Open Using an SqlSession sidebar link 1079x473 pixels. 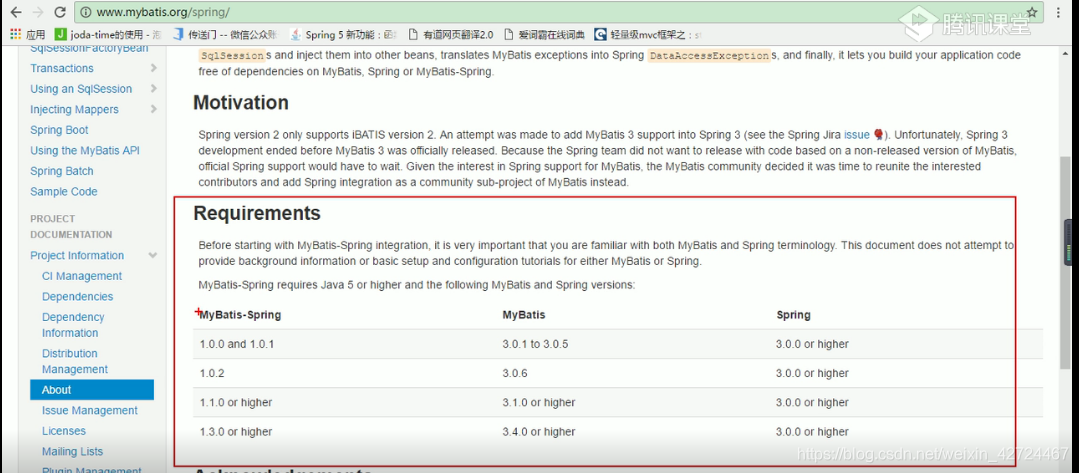point(81,89)
